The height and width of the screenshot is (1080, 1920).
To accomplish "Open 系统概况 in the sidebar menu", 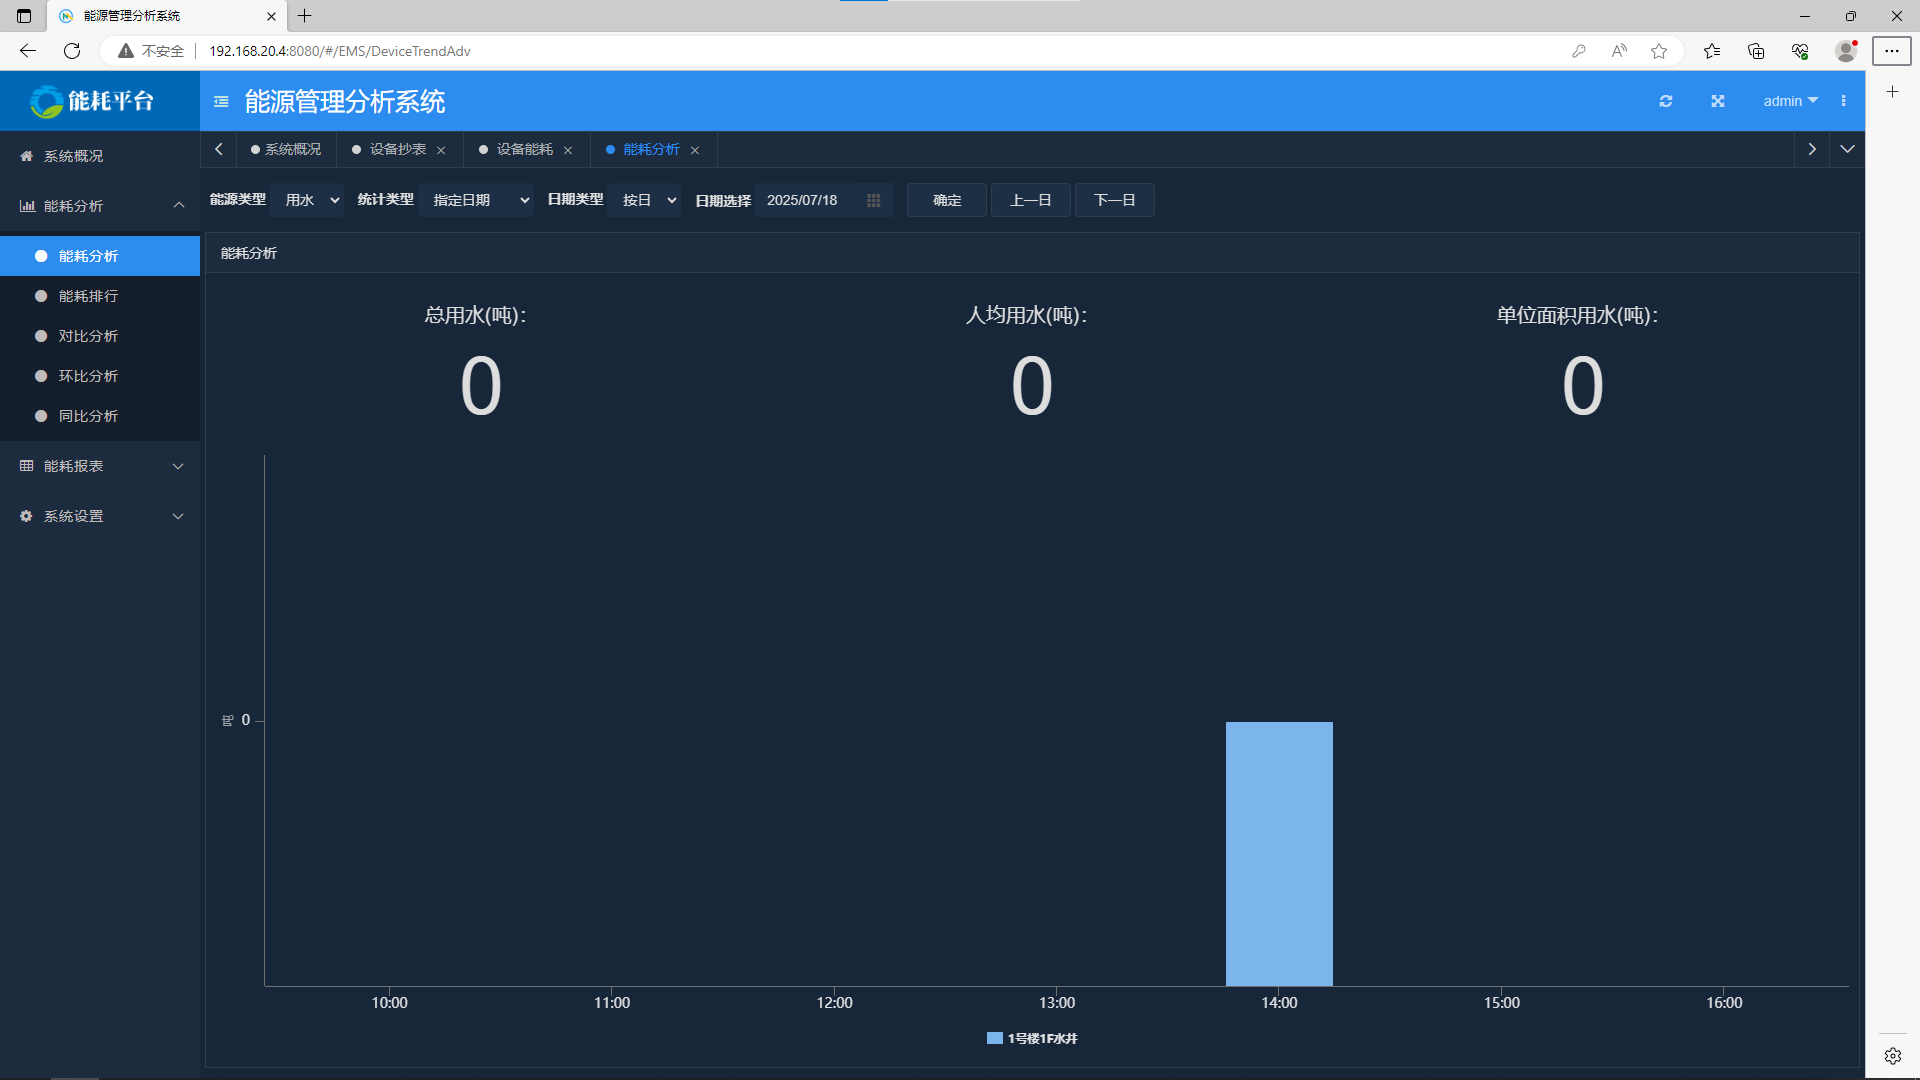I will [73, 156].
